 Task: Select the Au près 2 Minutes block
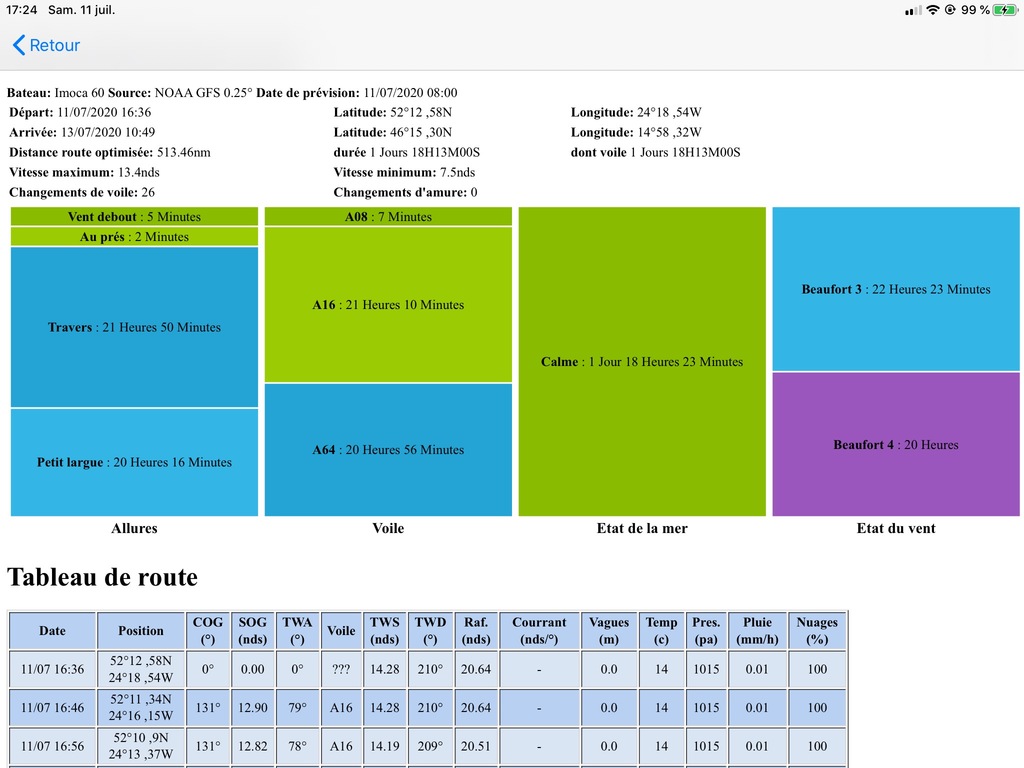[135, 236]
